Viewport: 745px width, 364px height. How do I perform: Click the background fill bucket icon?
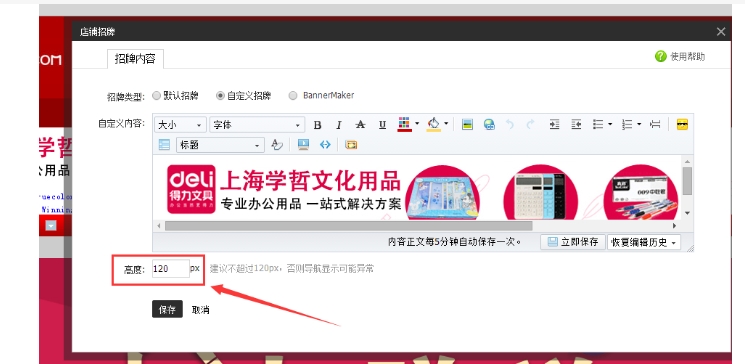[x=433, y=124]
